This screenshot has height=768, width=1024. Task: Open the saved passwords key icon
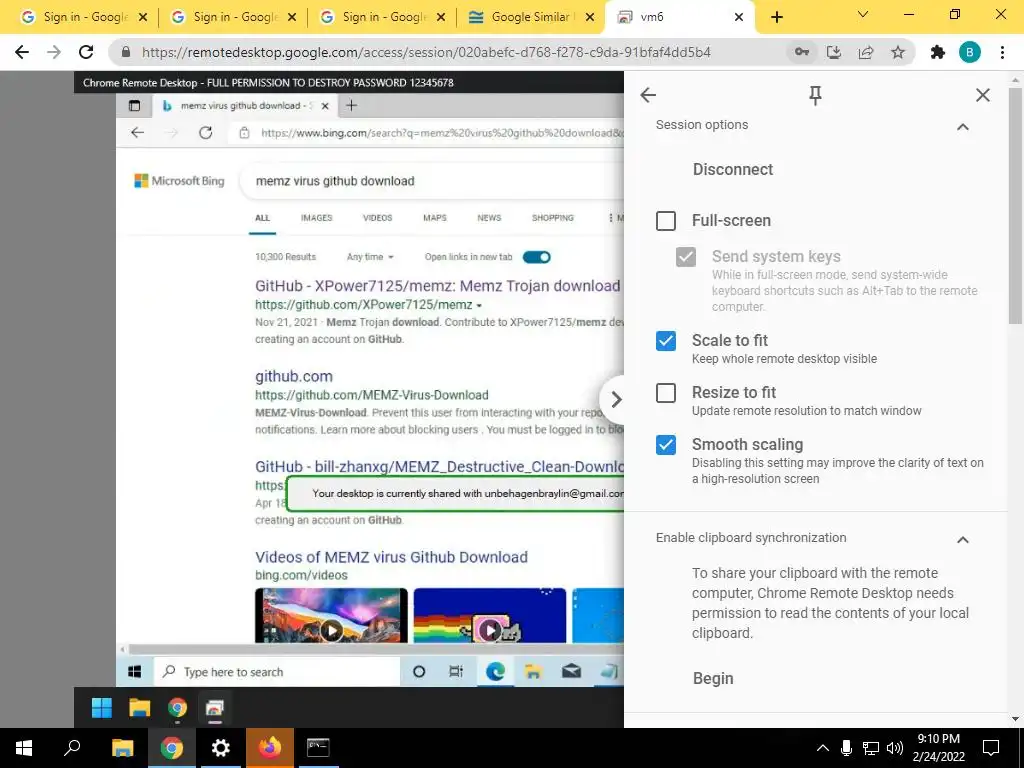(x=802, y=52)
